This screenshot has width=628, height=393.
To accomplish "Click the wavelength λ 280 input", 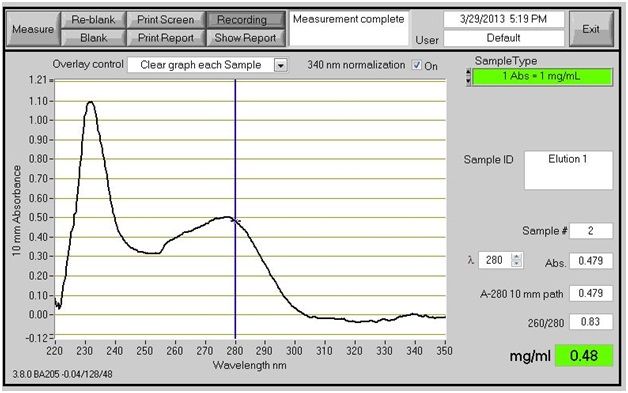I will click(494, 260).
